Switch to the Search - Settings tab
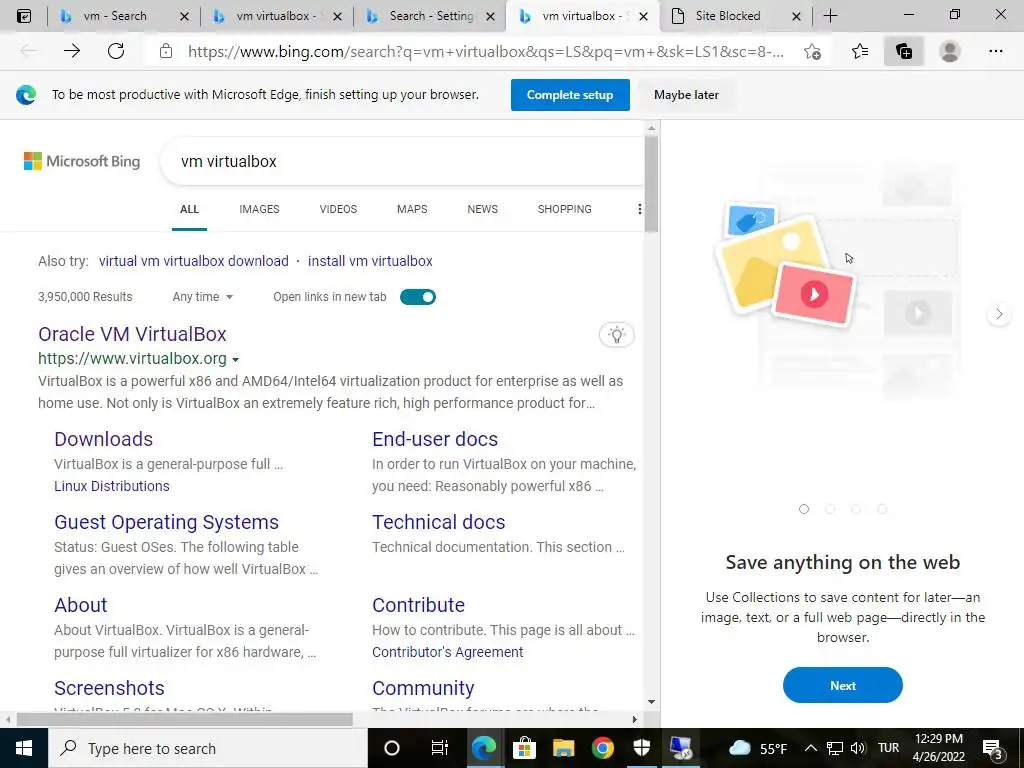 (x=431, y=16)
